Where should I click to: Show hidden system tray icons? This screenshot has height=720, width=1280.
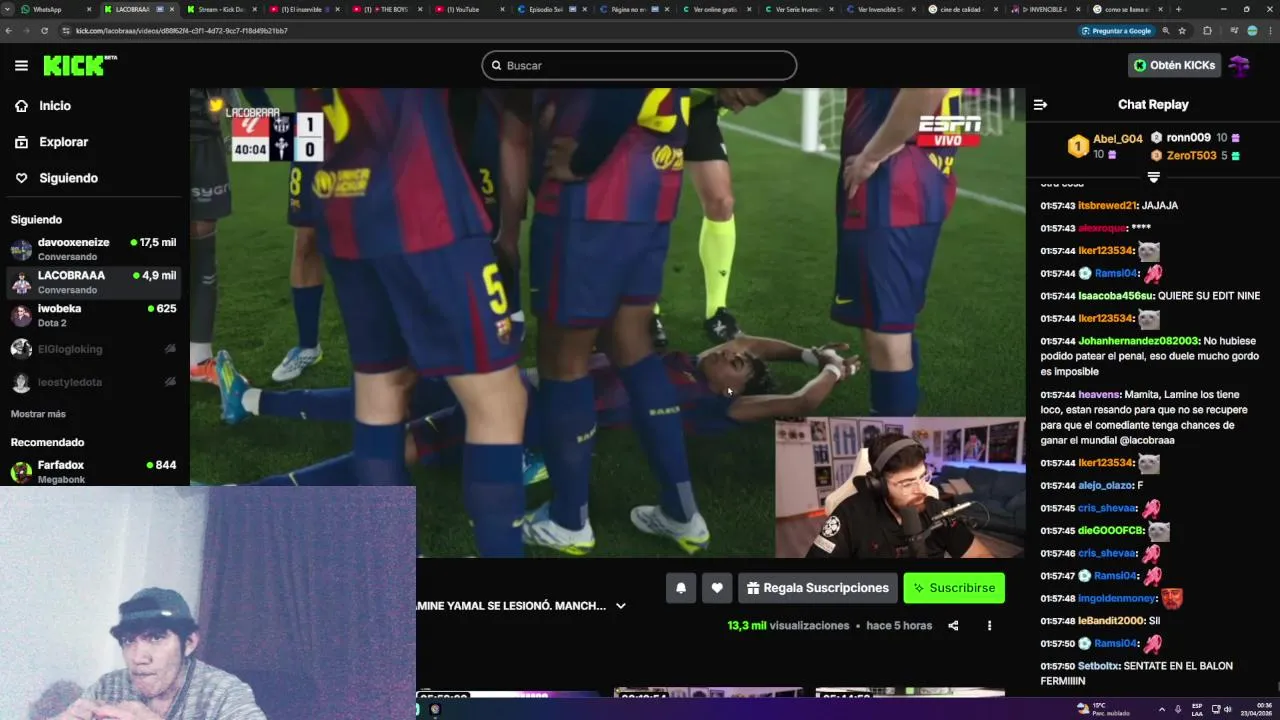coord(1161,709)
